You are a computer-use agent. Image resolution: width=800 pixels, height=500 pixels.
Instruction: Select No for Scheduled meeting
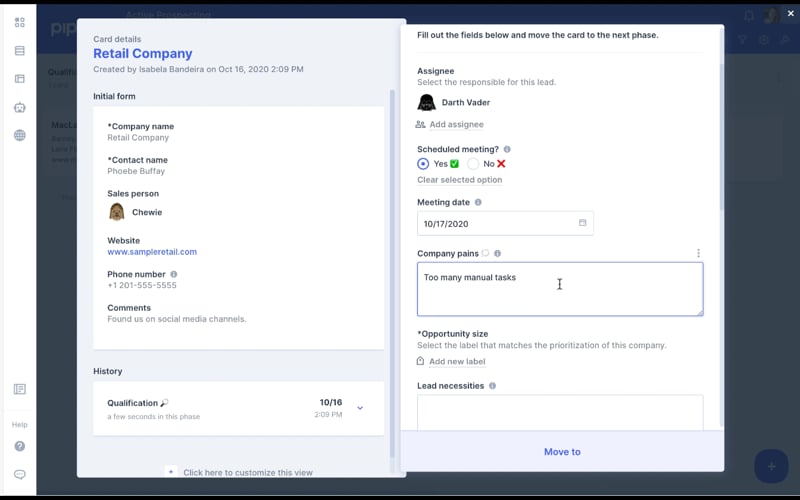[473, 164]
